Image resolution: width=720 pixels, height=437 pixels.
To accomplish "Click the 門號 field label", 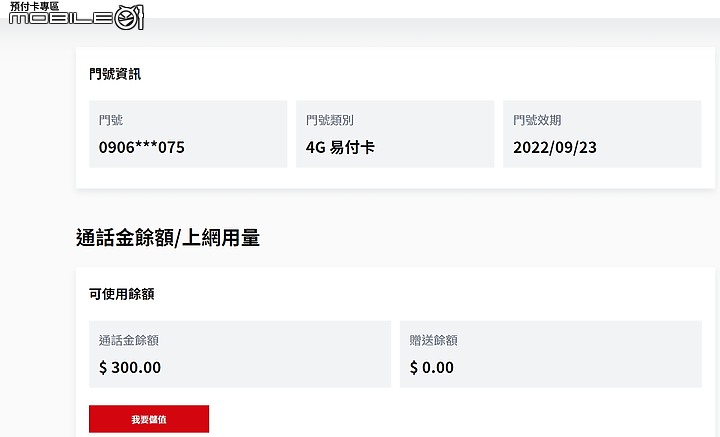I will click(111, 121).
